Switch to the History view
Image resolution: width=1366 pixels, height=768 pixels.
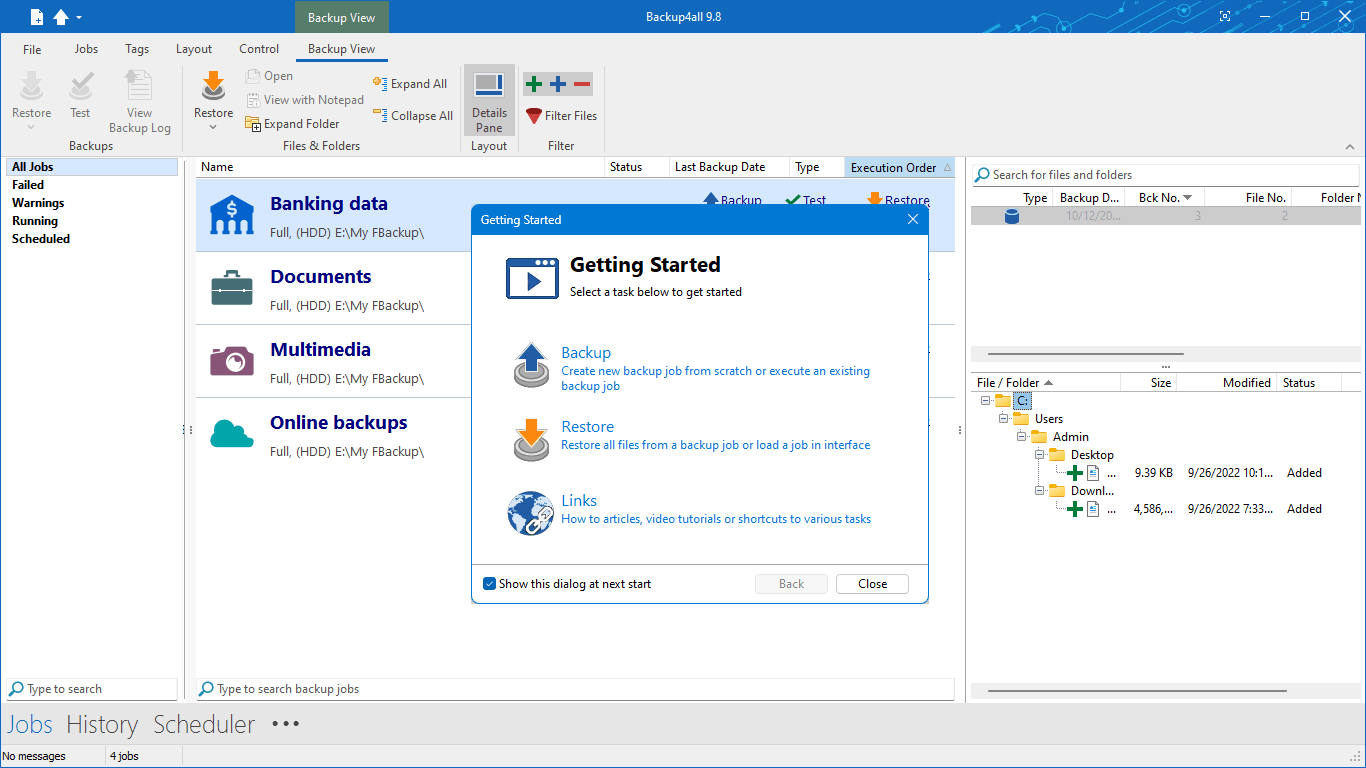[x=102, y=725]
